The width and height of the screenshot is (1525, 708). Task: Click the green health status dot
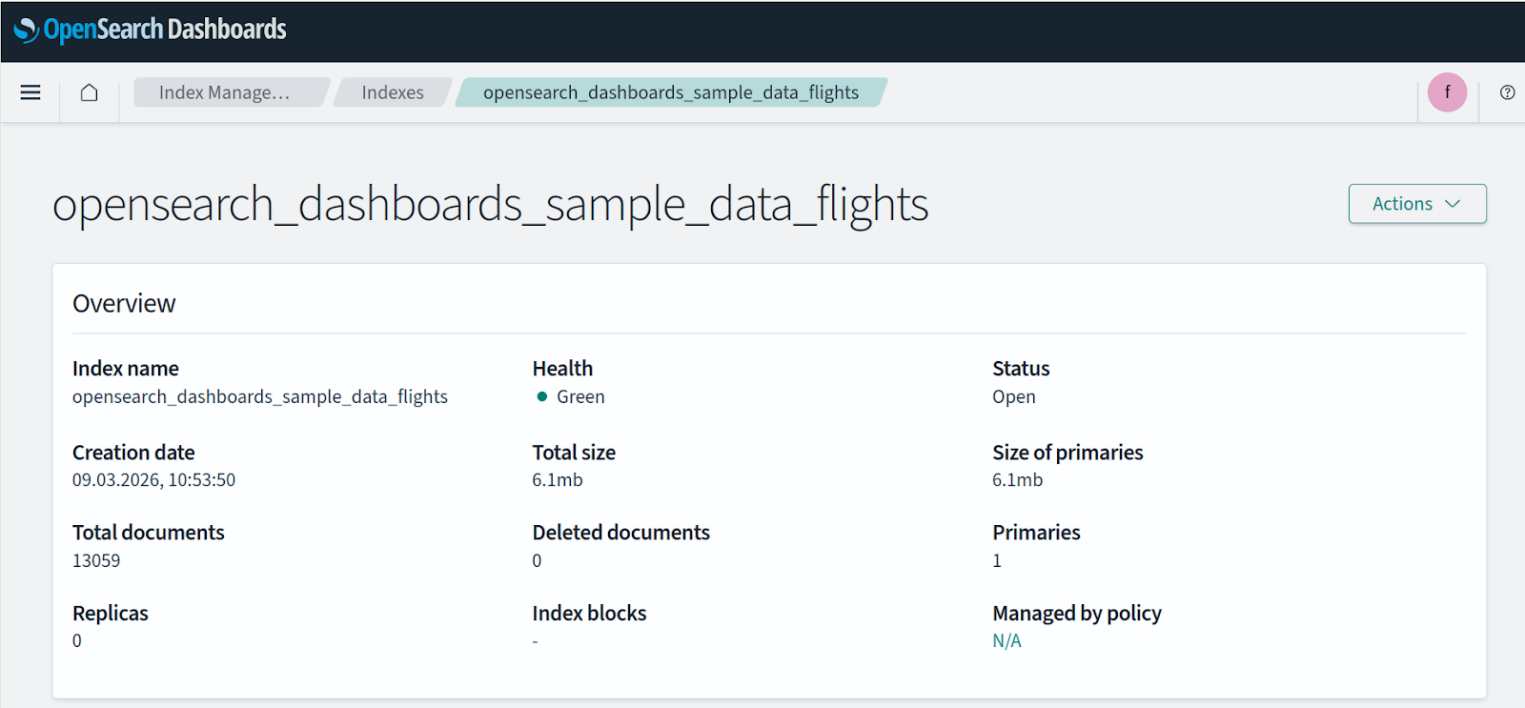(542, 397)
